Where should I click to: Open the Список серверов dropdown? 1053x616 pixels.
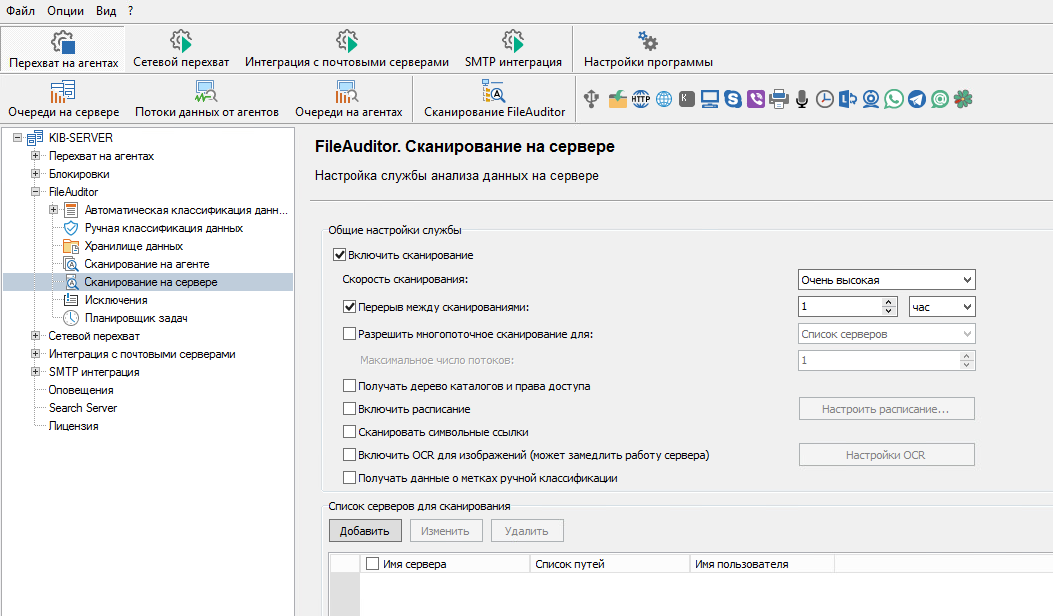[886, 334]
